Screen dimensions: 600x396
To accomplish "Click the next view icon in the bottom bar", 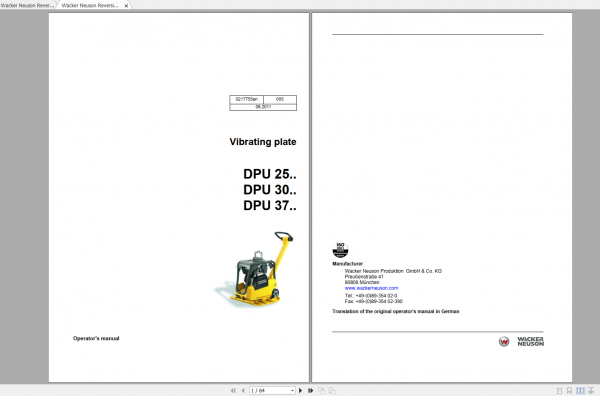I will click(x=332, y=391).
